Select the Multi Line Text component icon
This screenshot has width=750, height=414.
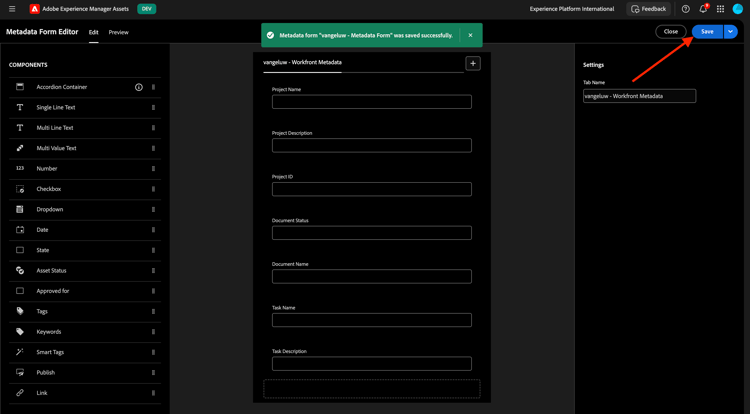point(20,128)
